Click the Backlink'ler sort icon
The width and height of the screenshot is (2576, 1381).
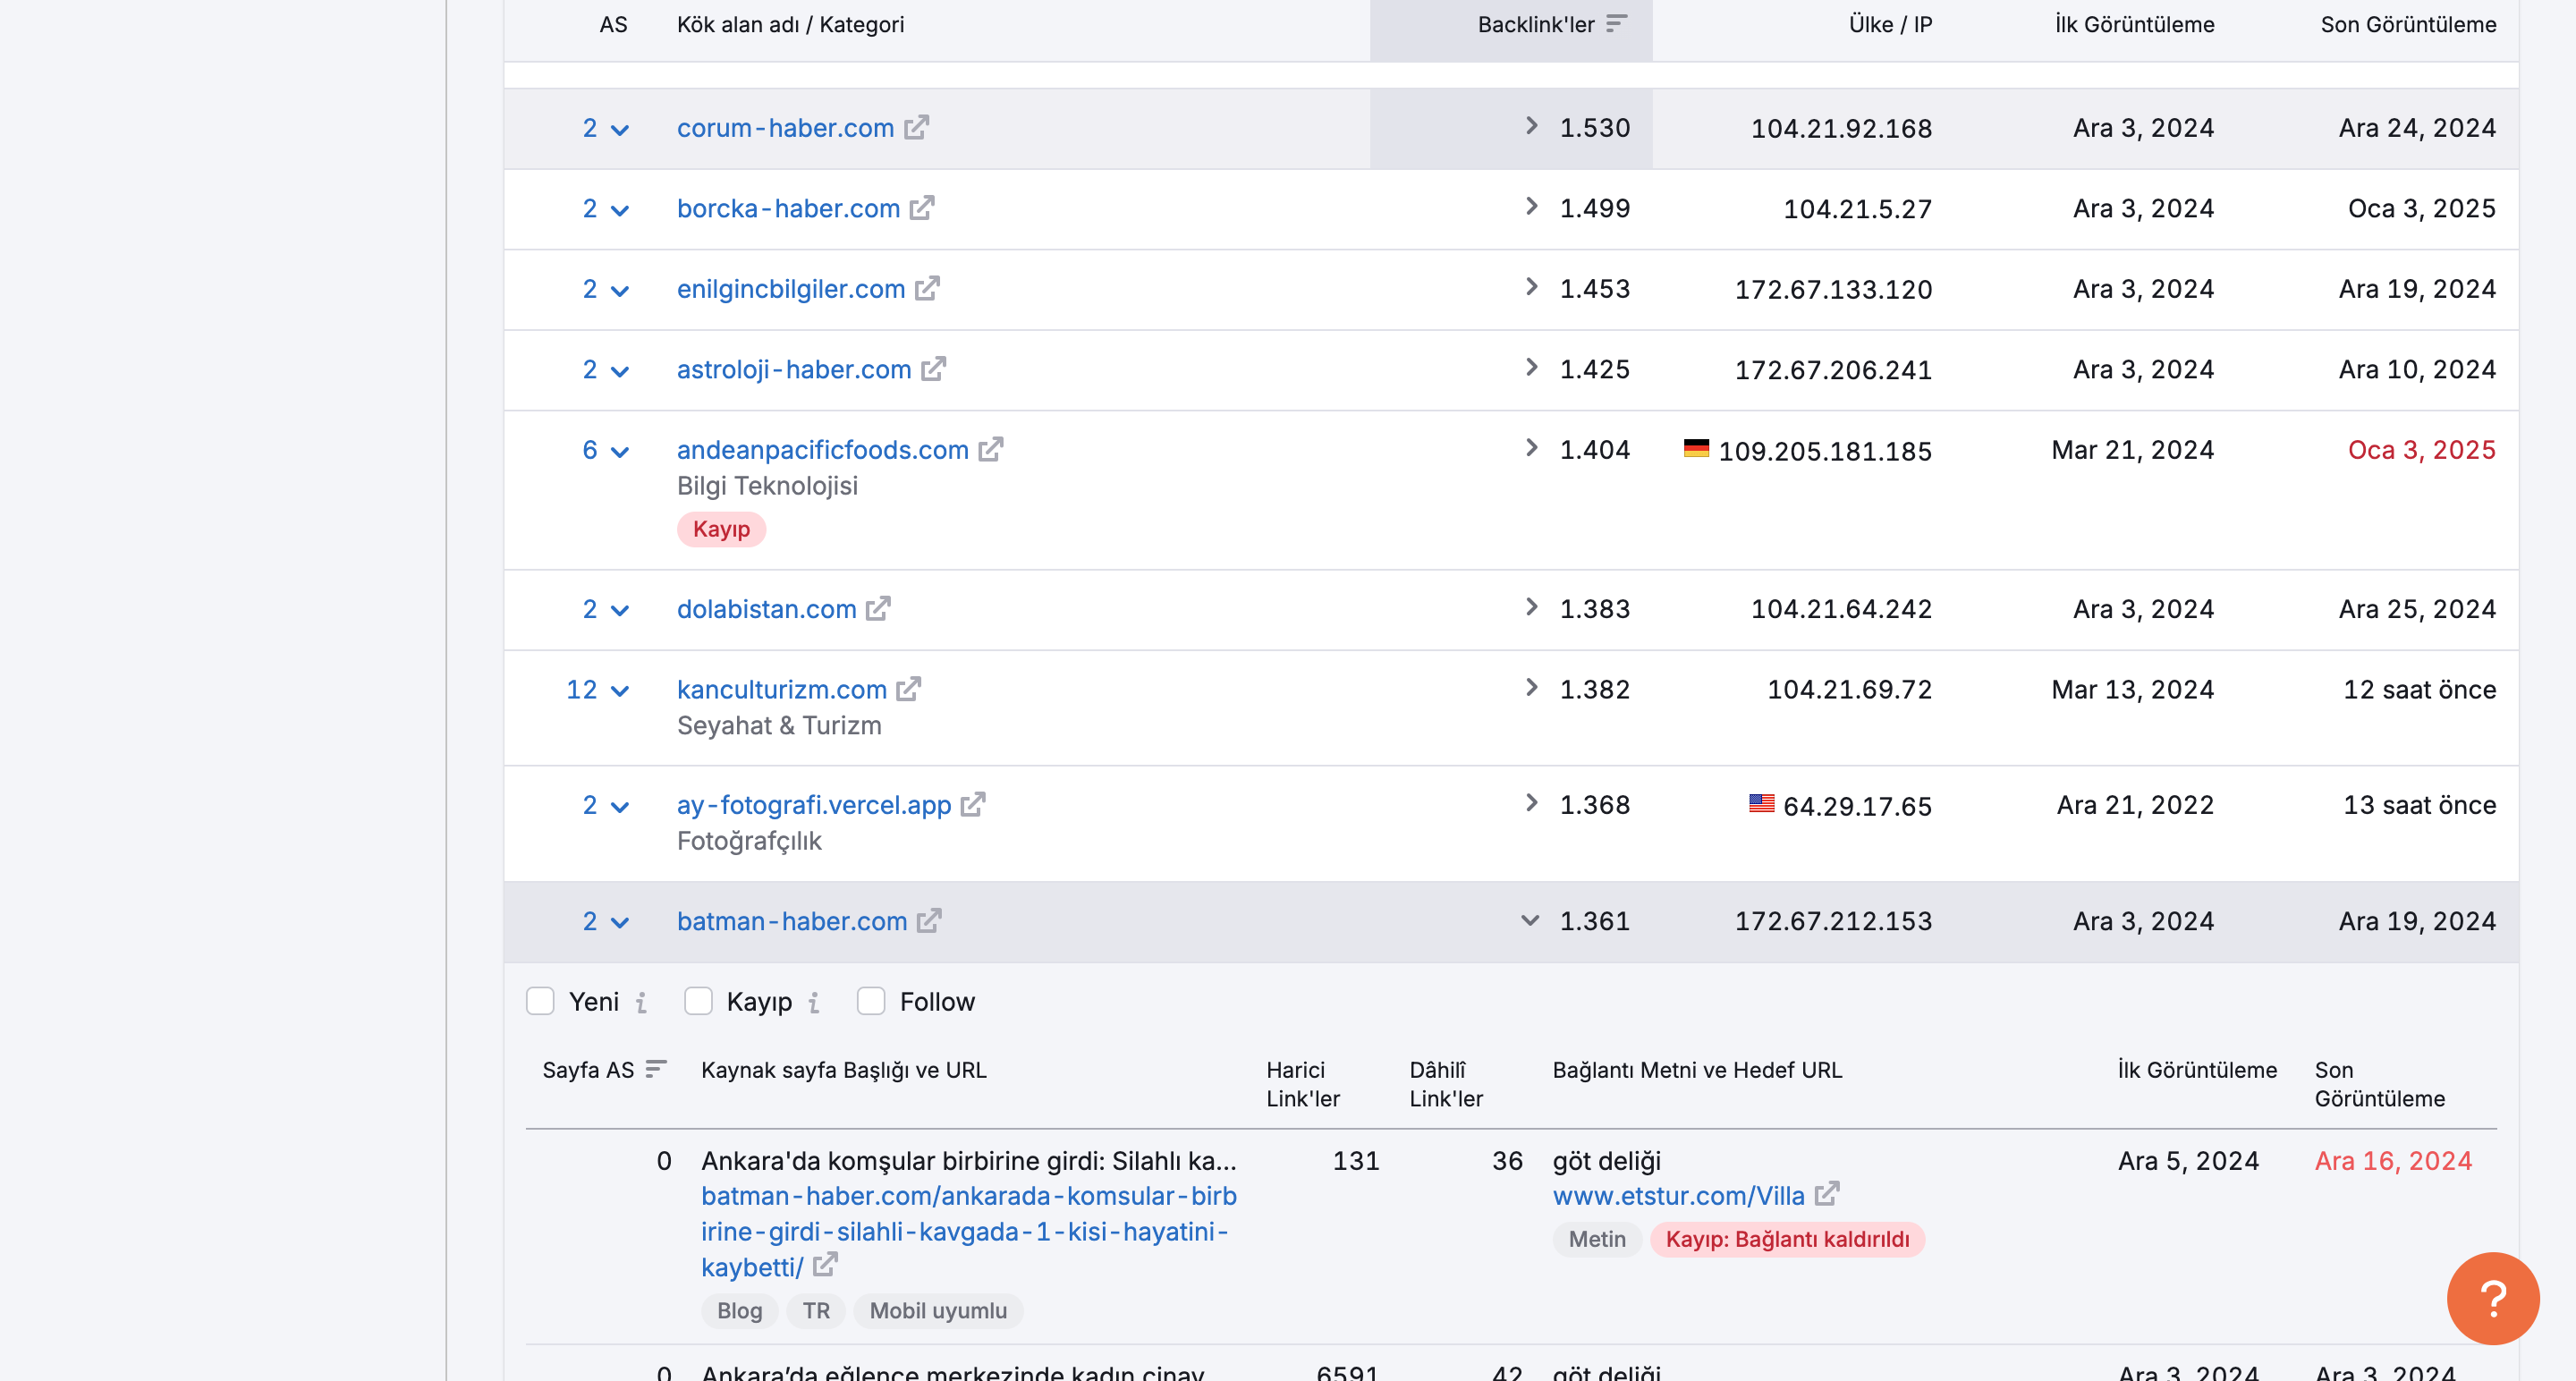pyautogui.click(x=1617, y=23)
